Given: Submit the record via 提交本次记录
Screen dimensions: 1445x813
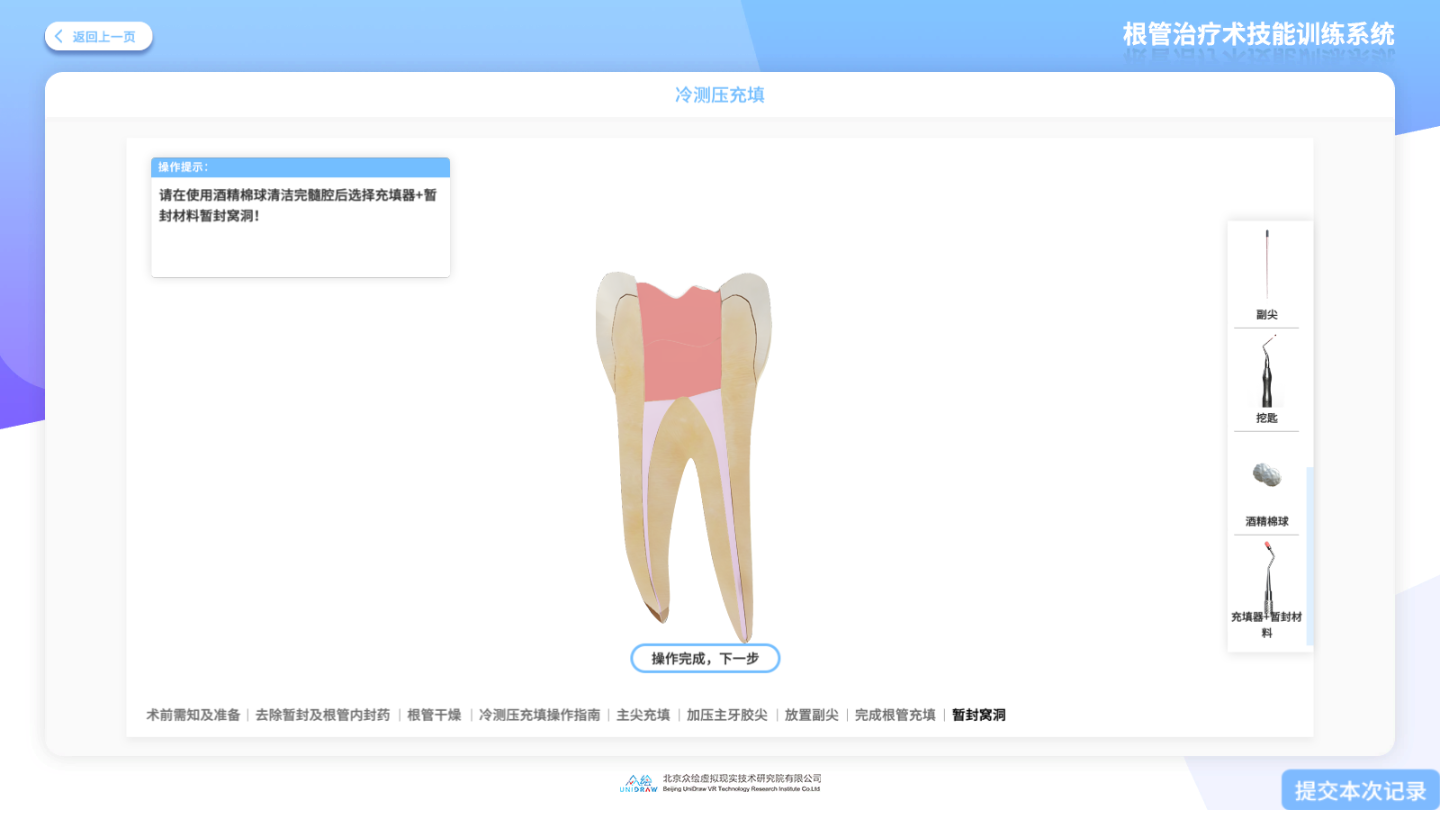Looking at the screenshot, I should pos(1359,789).
